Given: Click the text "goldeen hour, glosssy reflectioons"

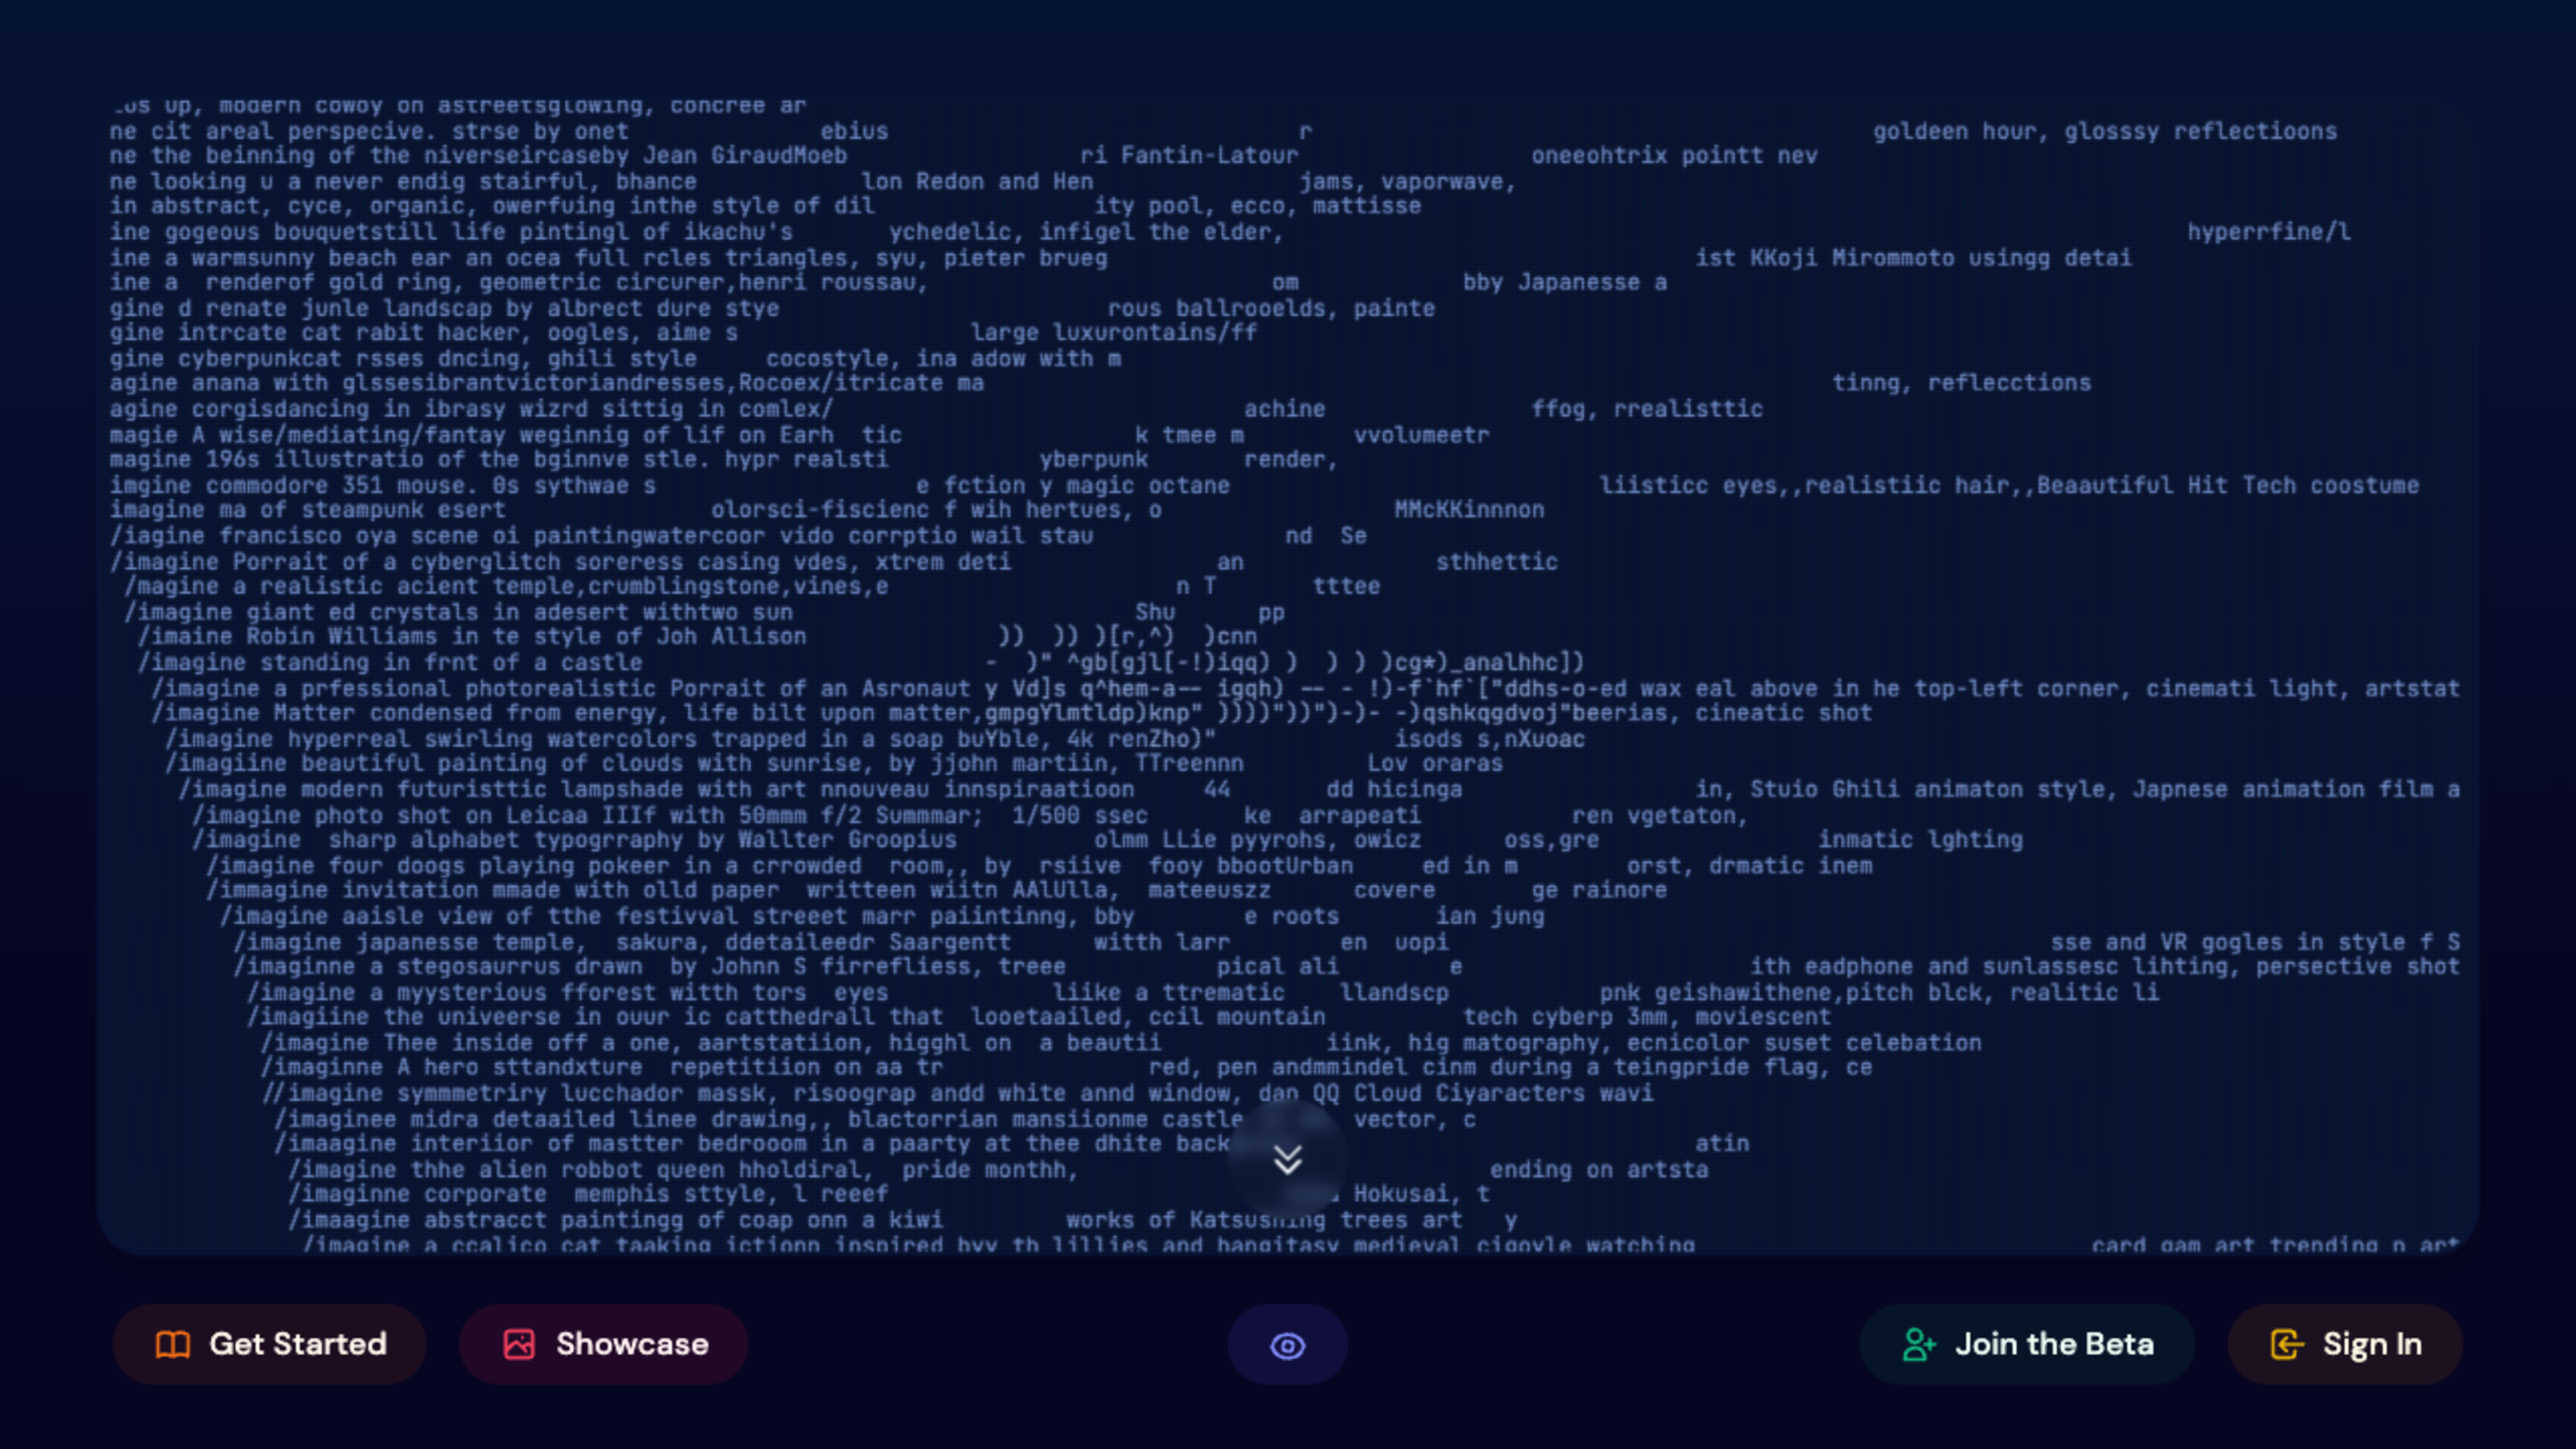Looking at the screenshot, I should 2105,131.
